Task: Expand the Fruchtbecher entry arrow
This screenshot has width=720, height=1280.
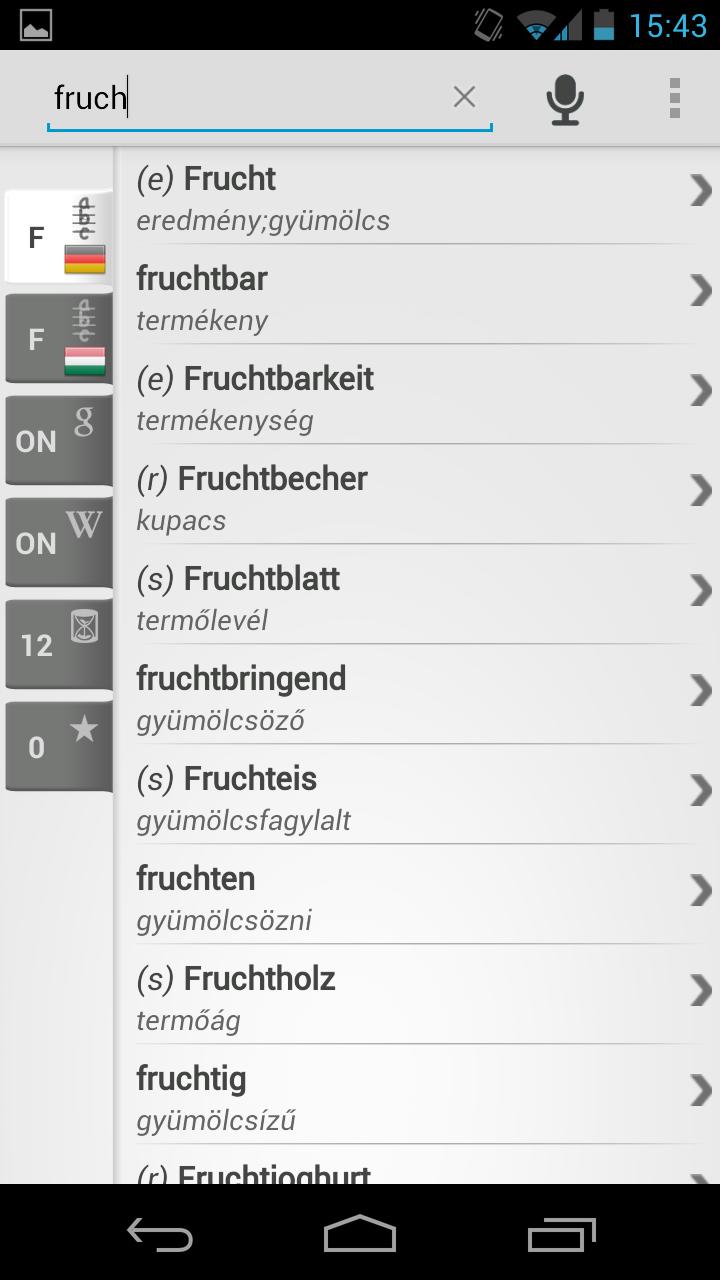Action: coord(700,490)
